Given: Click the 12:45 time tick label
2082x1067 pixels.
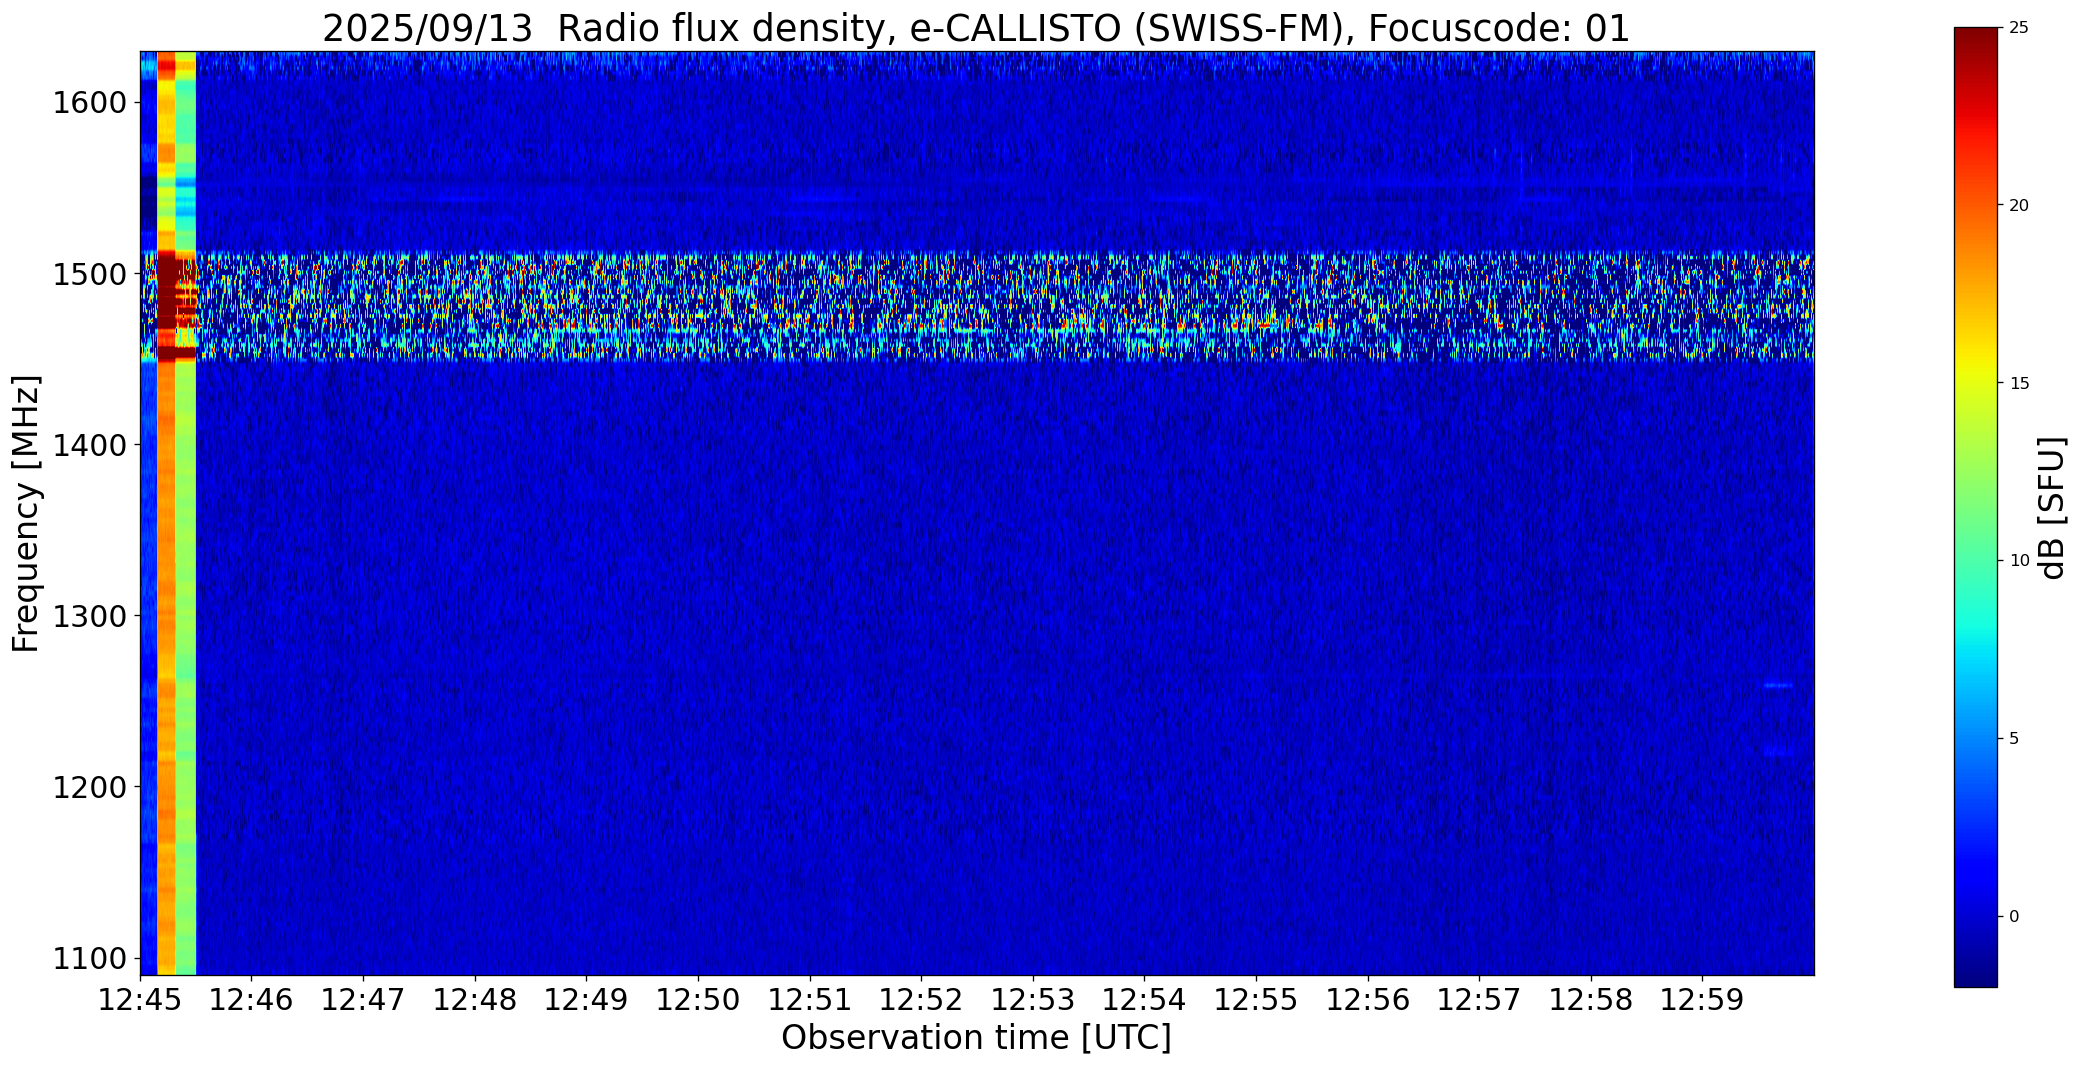Looking at the screenshot, I should pyautogui.click(x=140, y=999).
